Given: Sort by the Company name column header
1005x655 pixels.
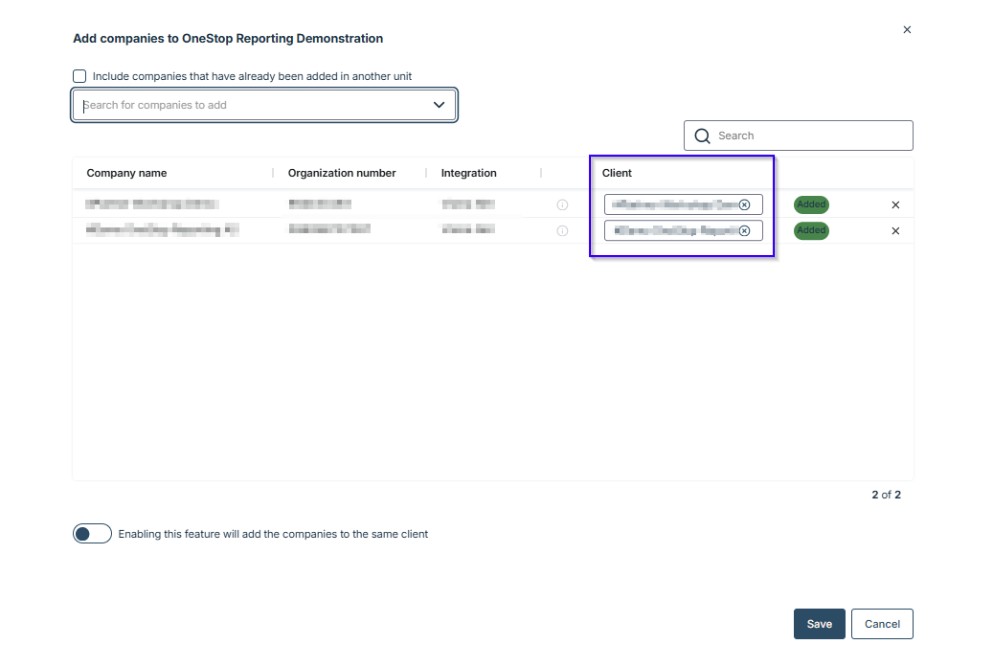Looking at the screenshot, I should [127, 173].
